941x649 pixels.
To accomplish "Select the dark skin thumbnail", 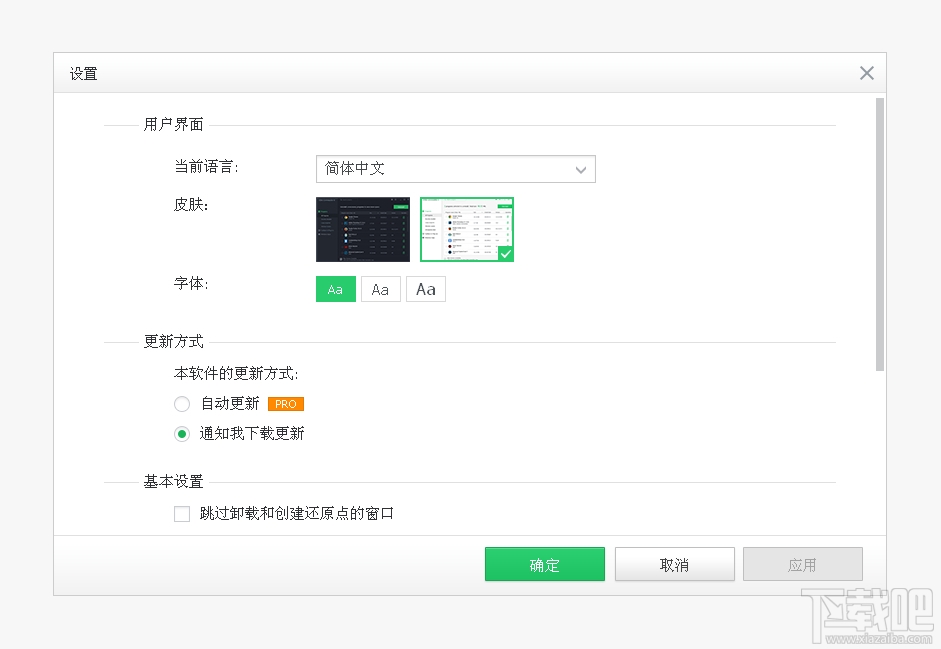I will tap(362, 229).
